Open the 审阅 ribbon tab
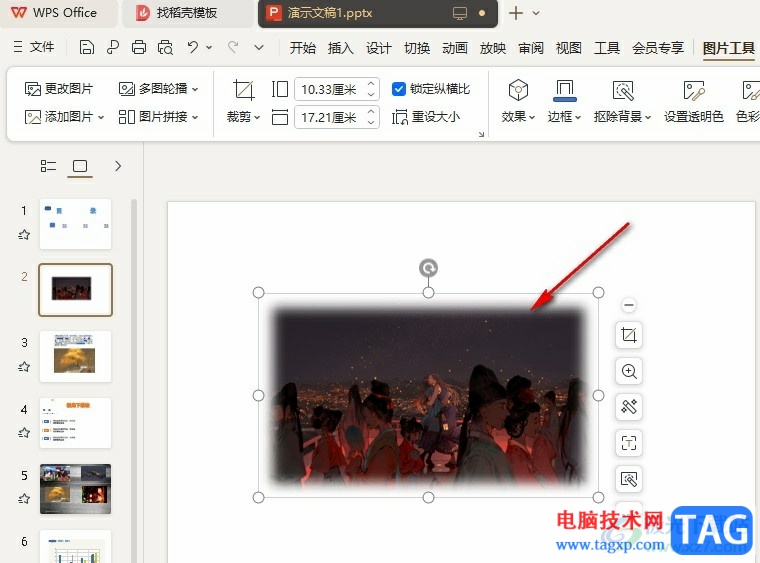The width and height of the screenshot is (760, 563). tap(531, 48)
